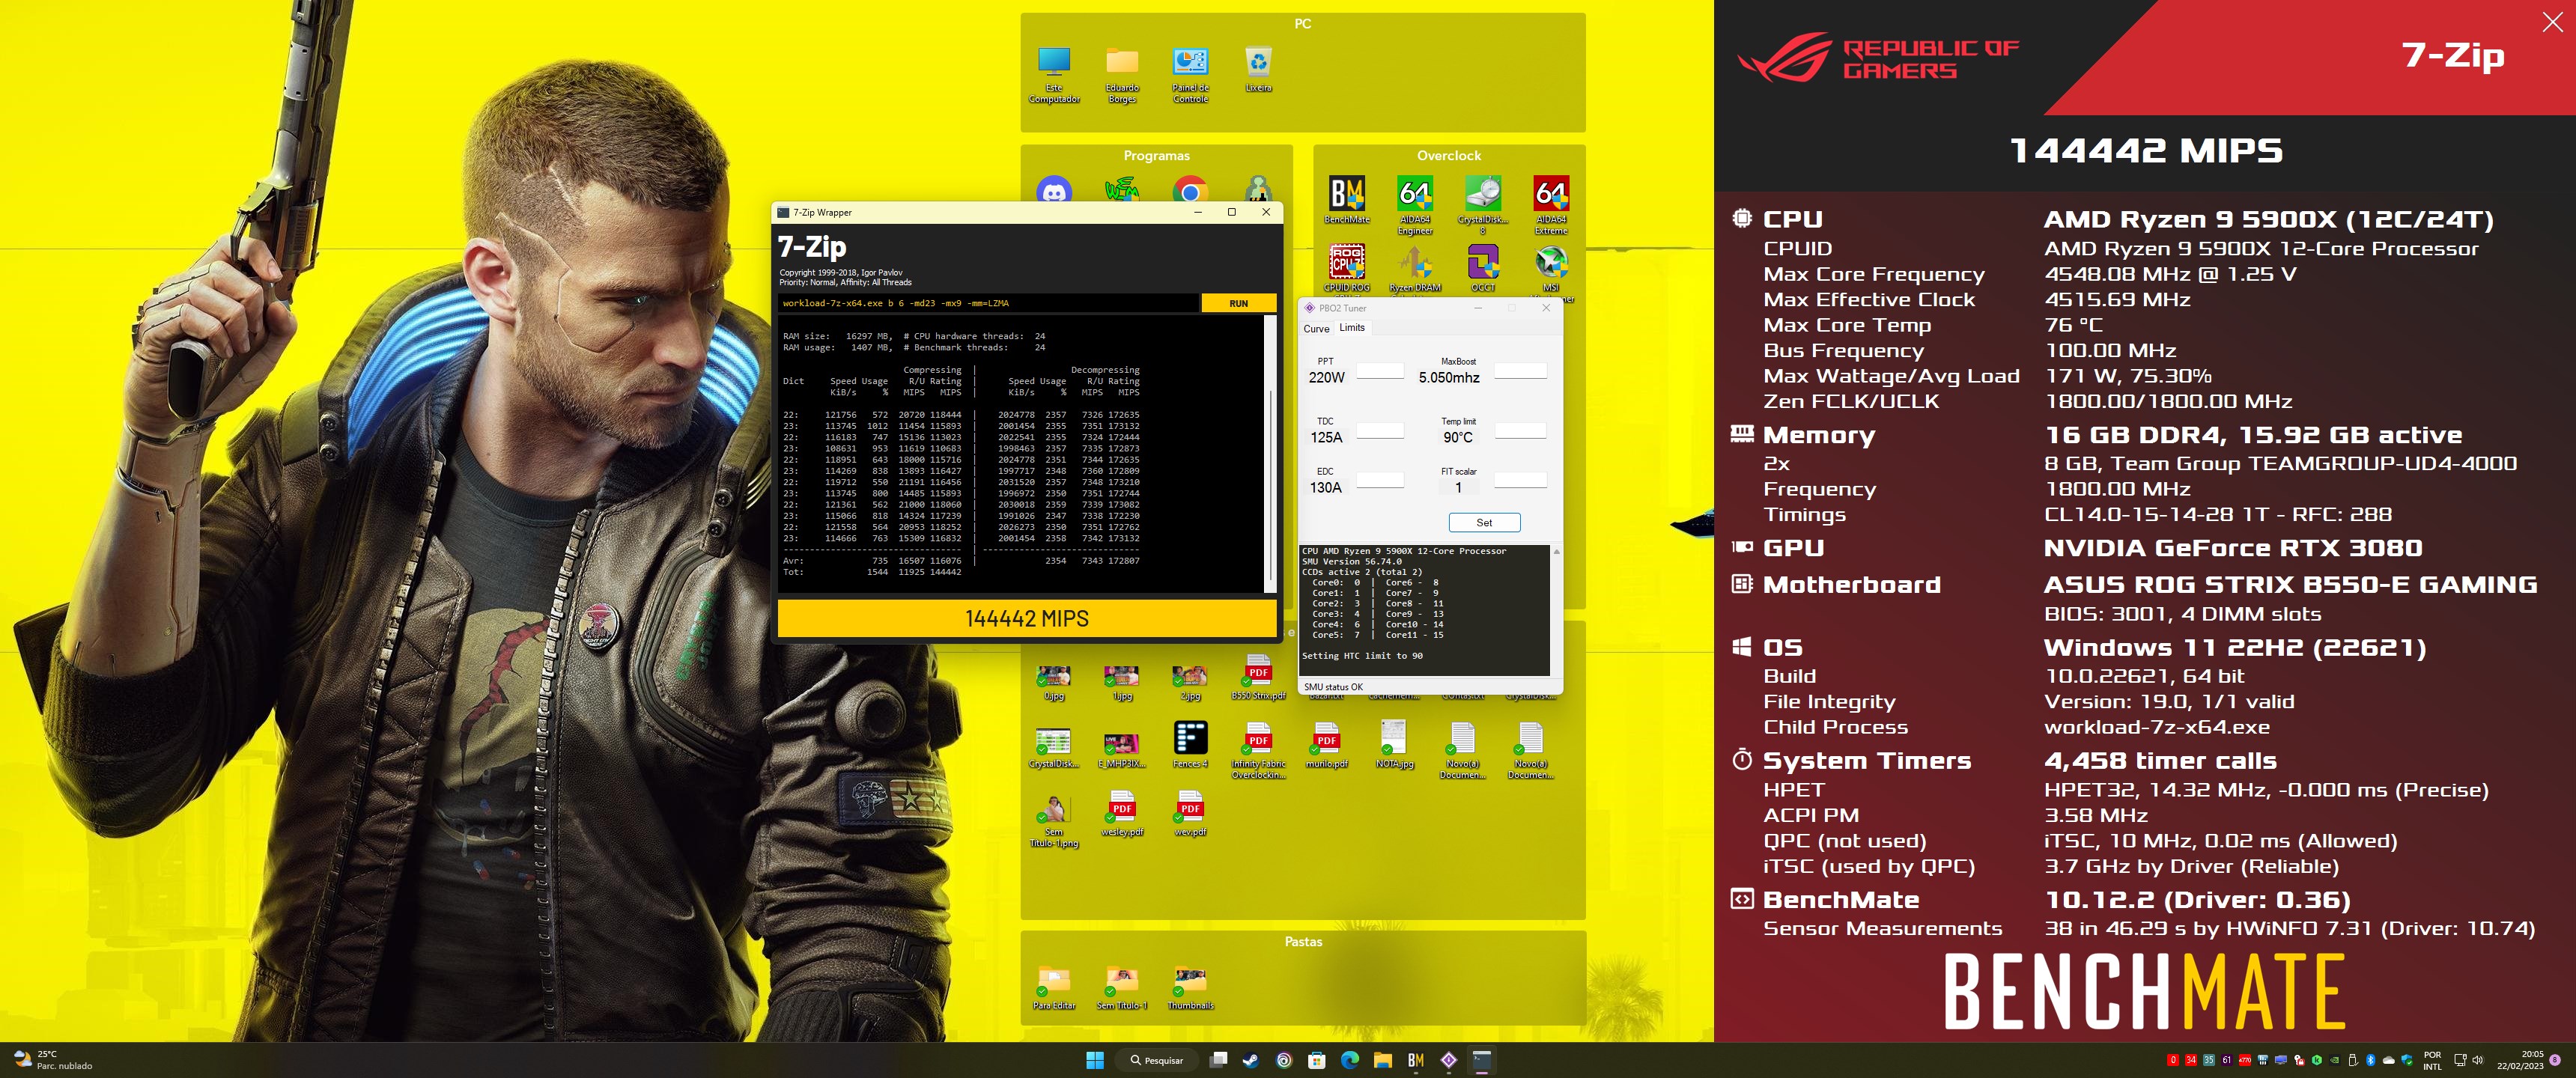Open the CPUID ROG CPU-Z icon
The height and width of the screenshot is (1078, 2576).
[x=1346, y=268]
